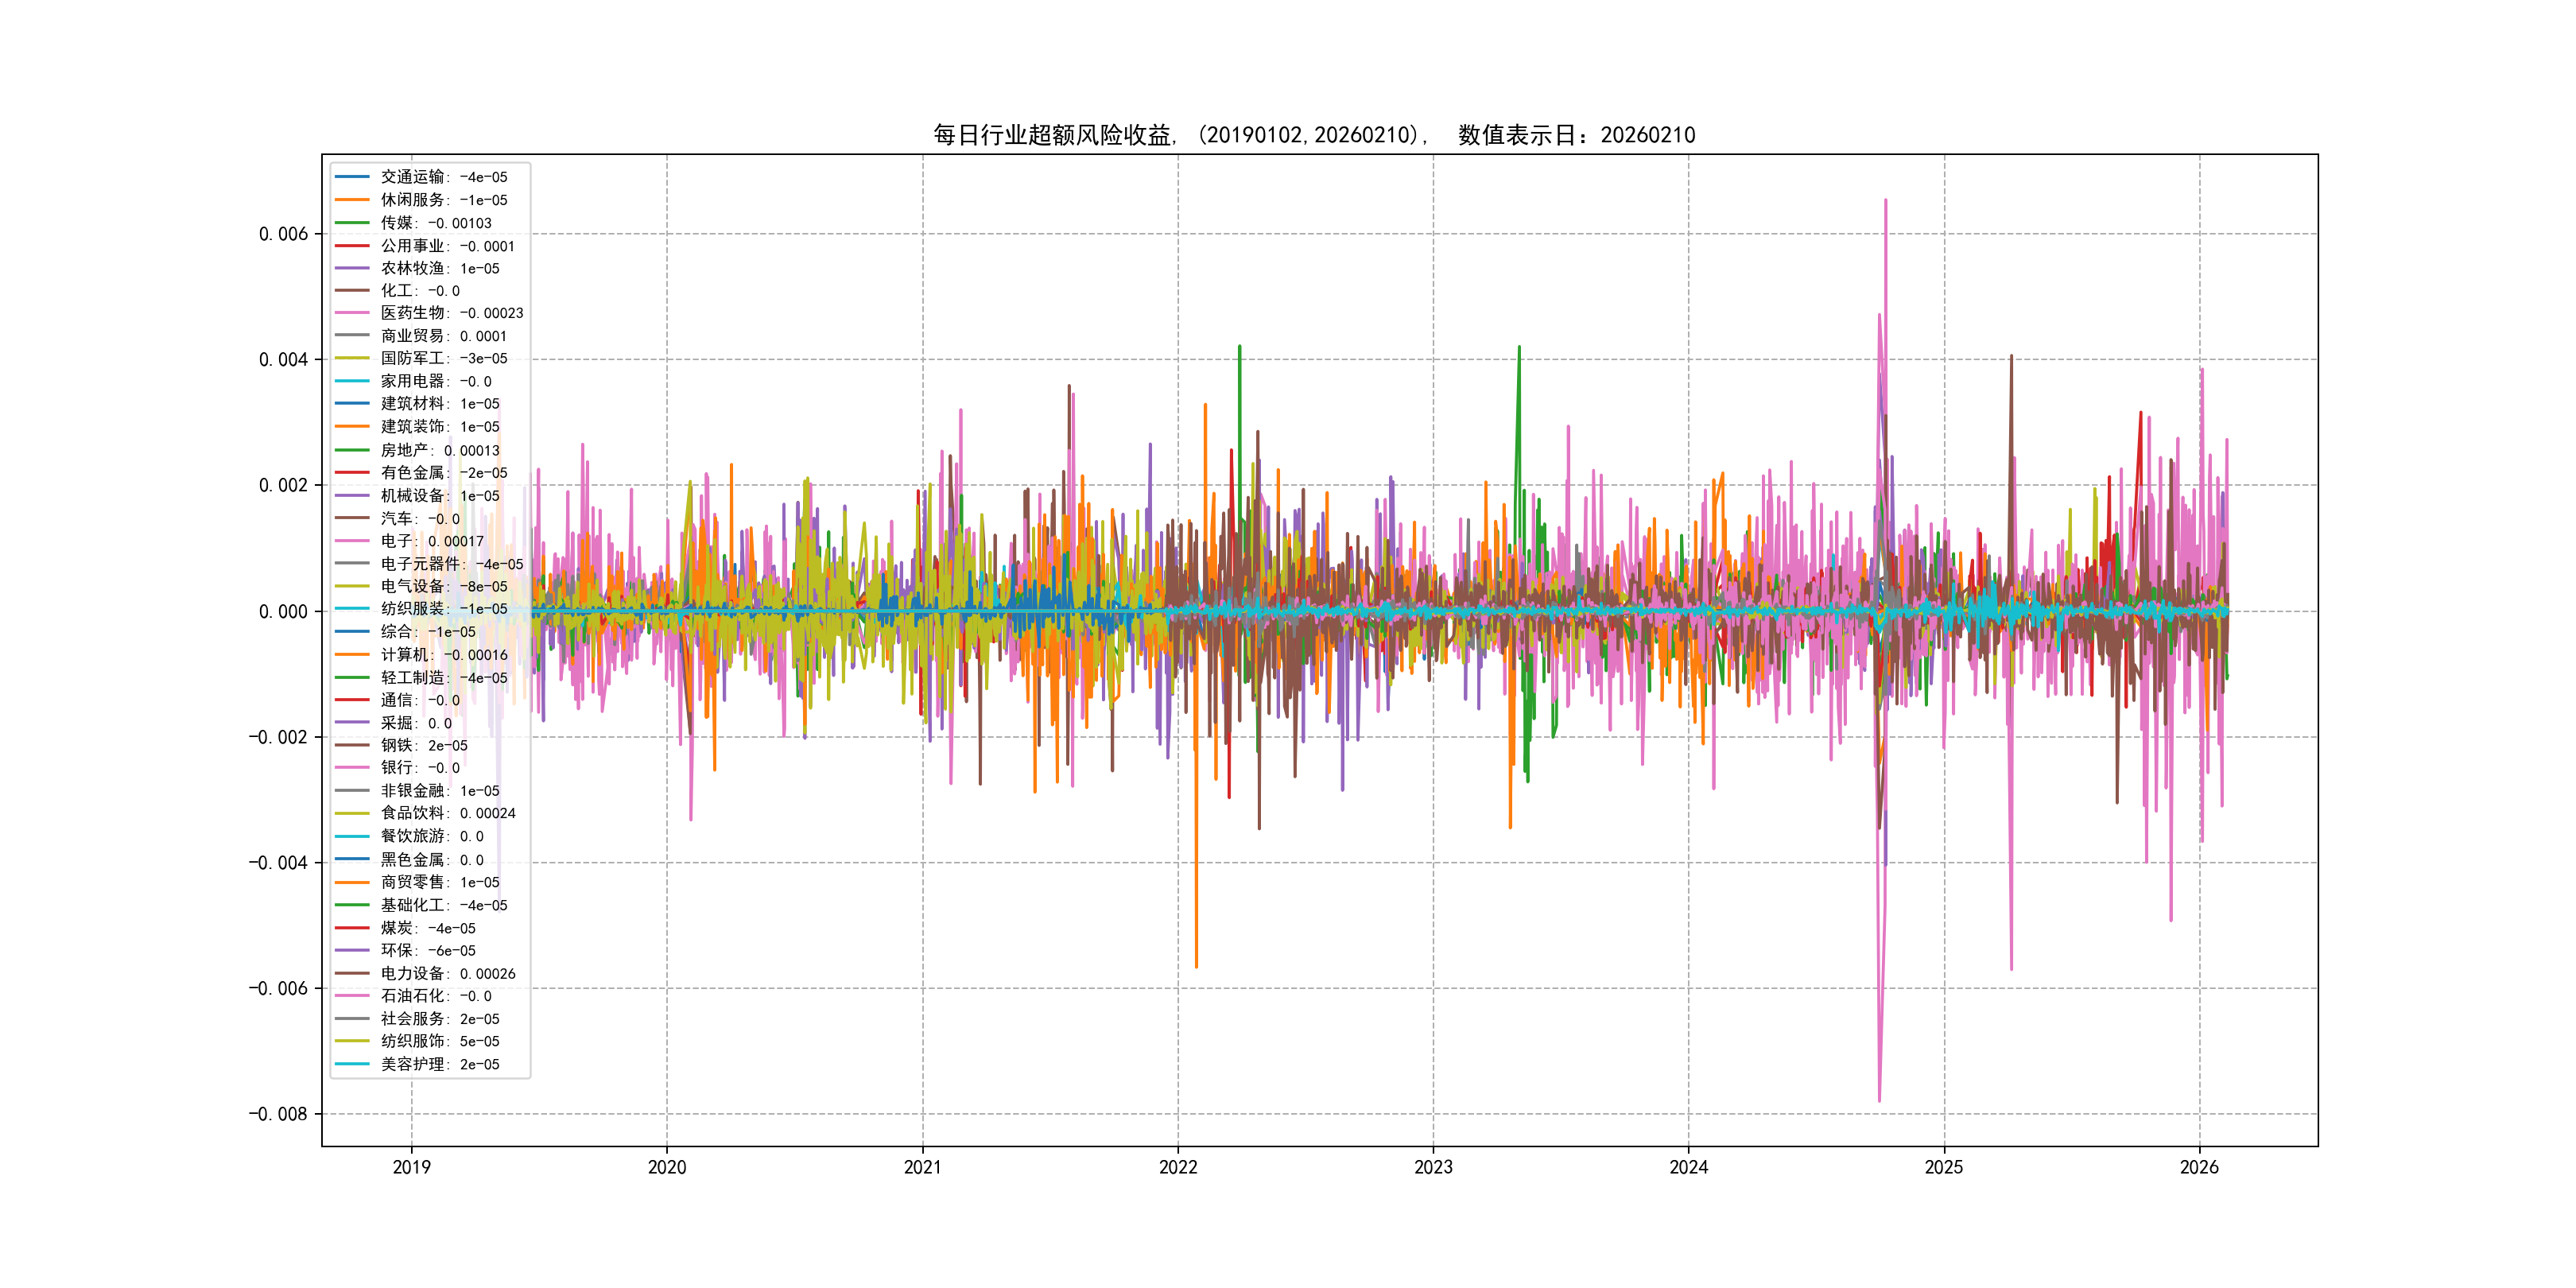Click the 2019 x-axis tick label
Viewport: 2576px width, 1288px height.
(411, 1167)
